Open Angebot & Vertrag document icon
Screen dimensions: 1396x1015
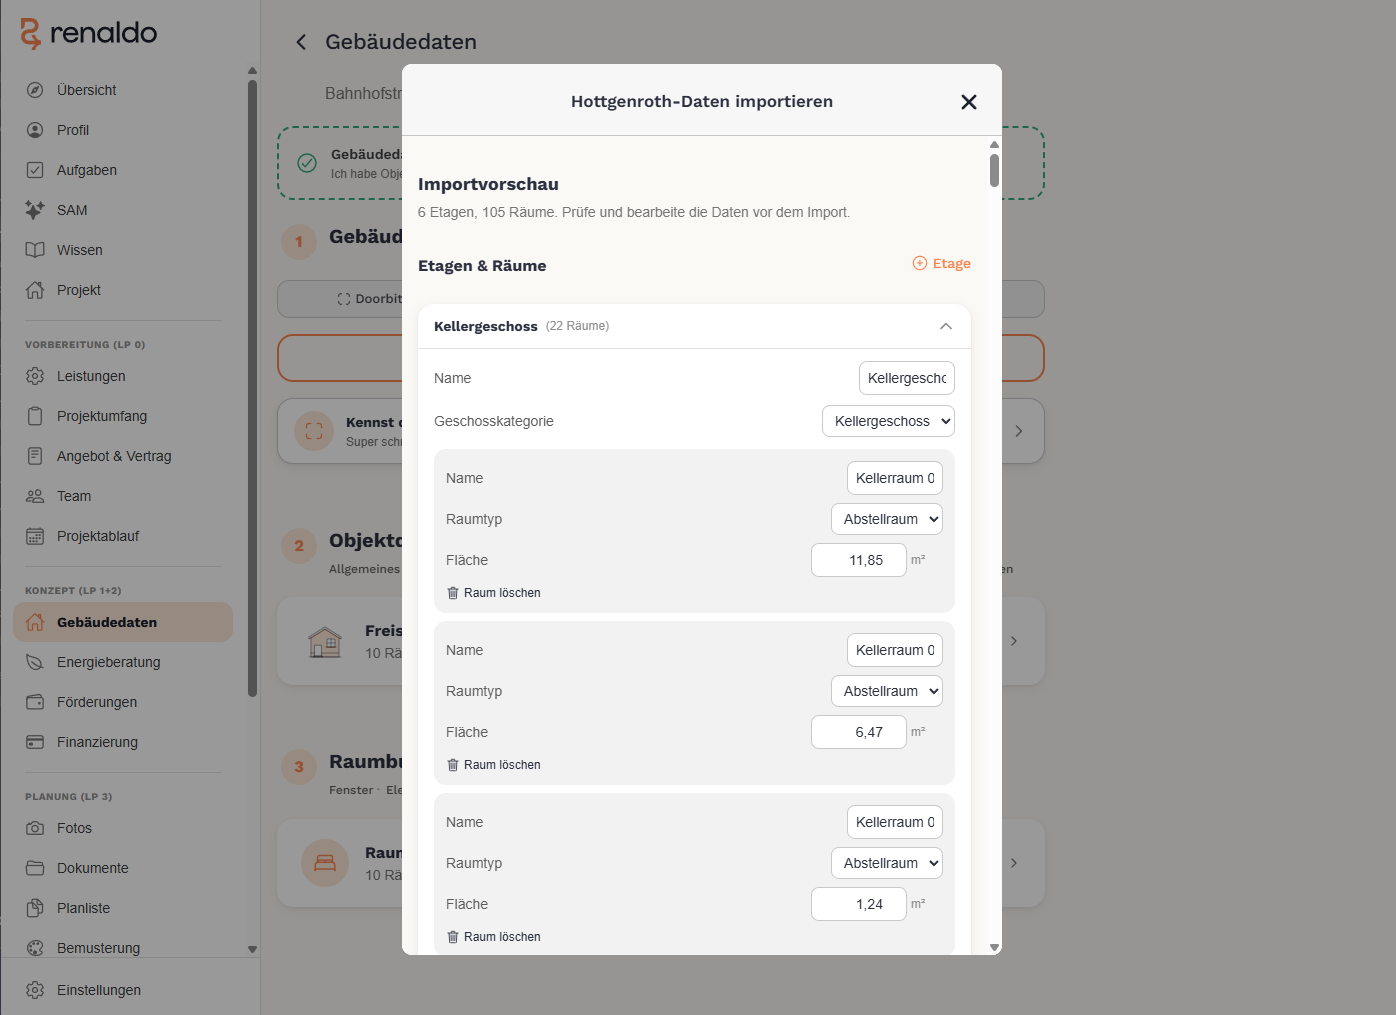click(x=35, y=456)
